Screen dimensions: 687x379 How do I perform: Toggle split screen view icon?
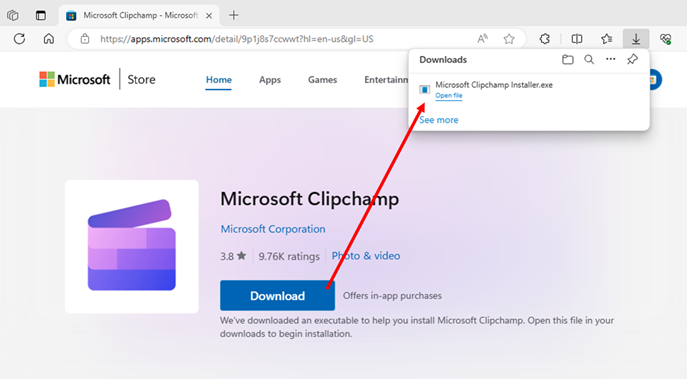click(x=577, y=39)
